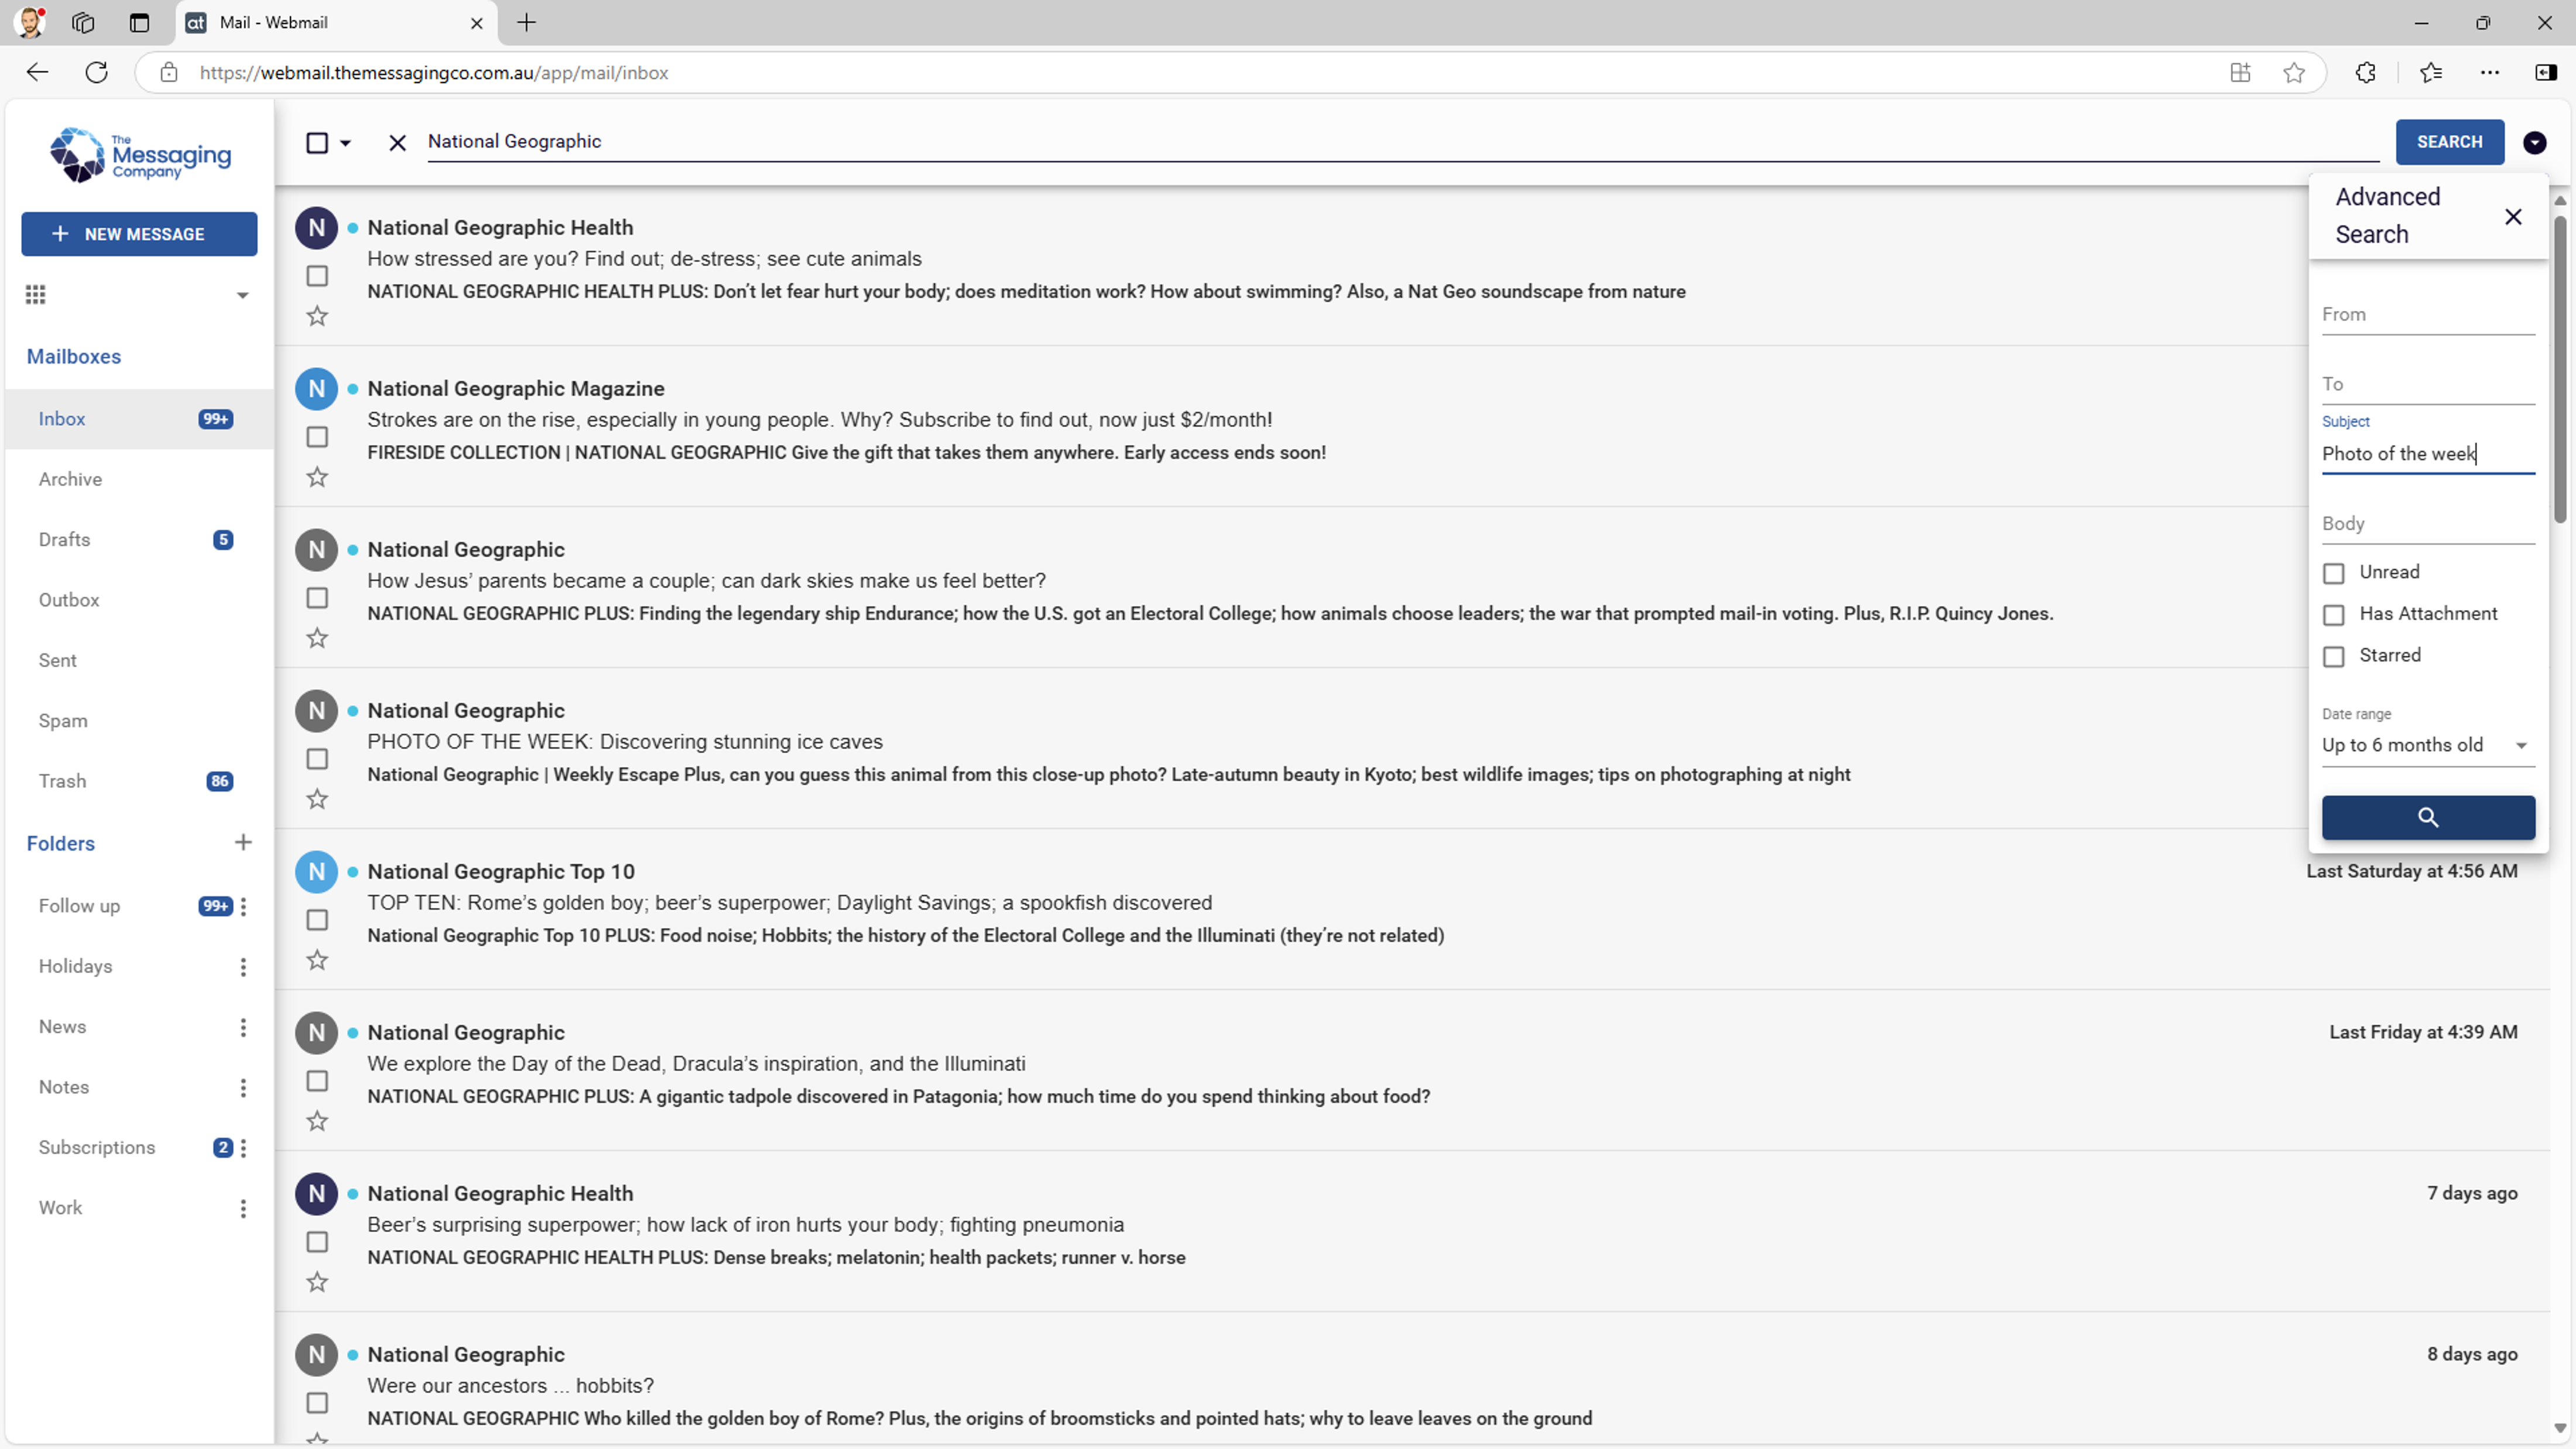Click the SEARCH button
The width and height of the screenshot is (2576, 1449).
tap(2449, 142)
